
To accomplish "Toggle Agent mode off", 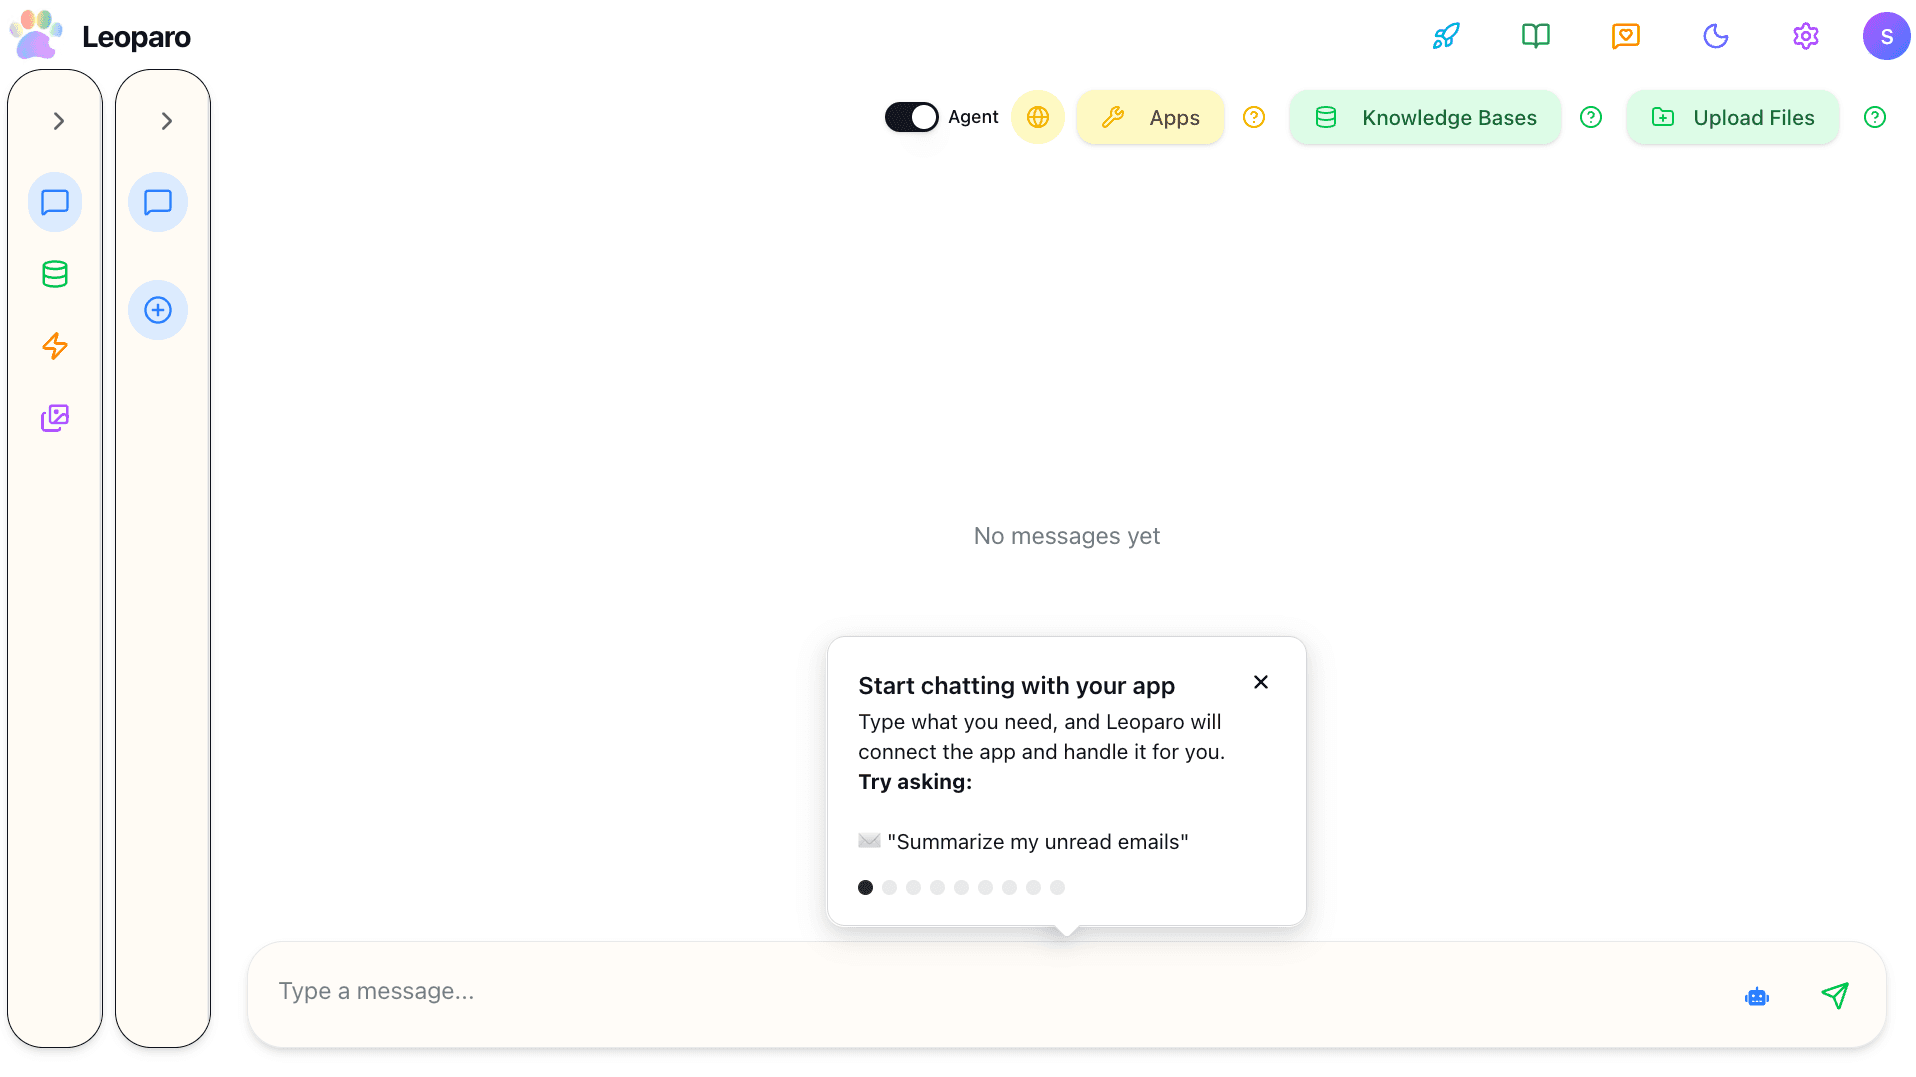I will click(x=911, y=117).
